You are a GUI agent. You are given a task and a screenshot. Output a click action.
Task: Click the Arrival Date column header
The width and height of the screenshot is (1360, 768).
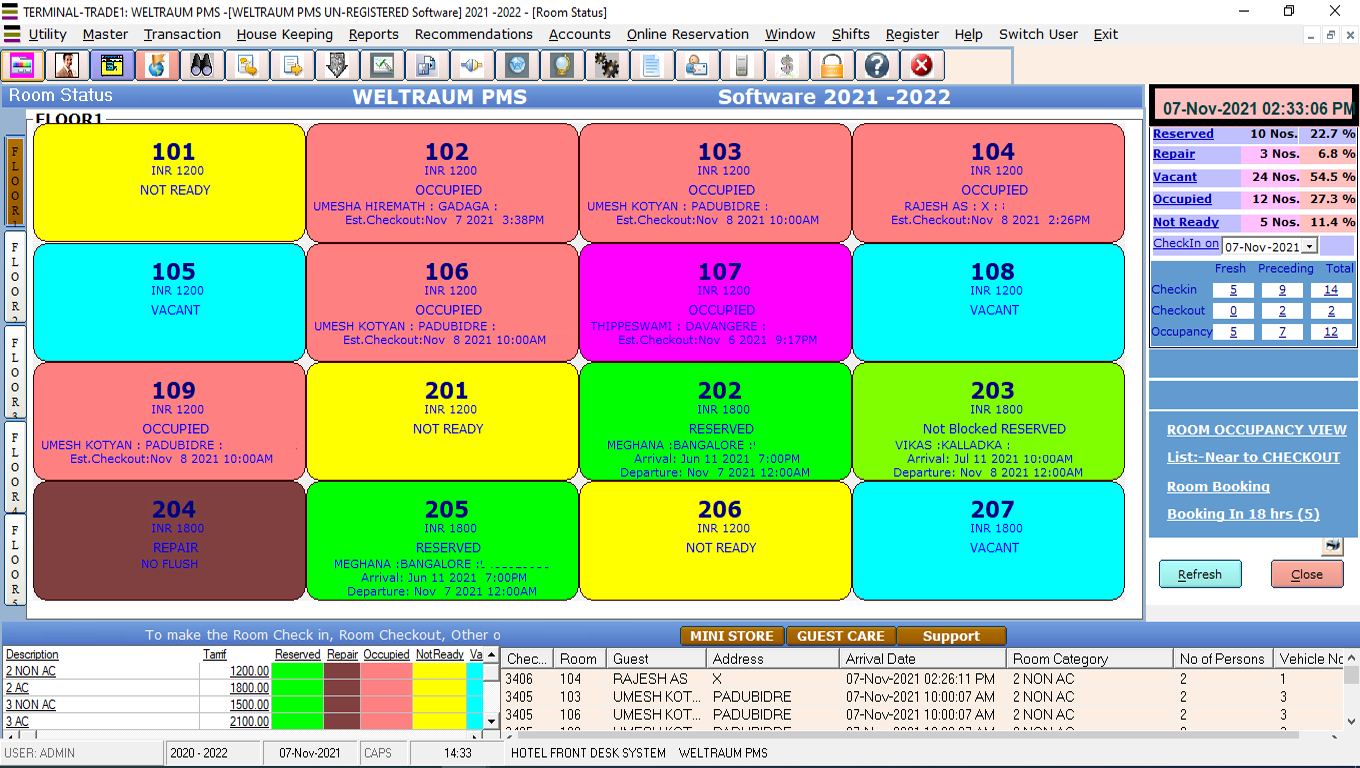[x=923, y=659]
